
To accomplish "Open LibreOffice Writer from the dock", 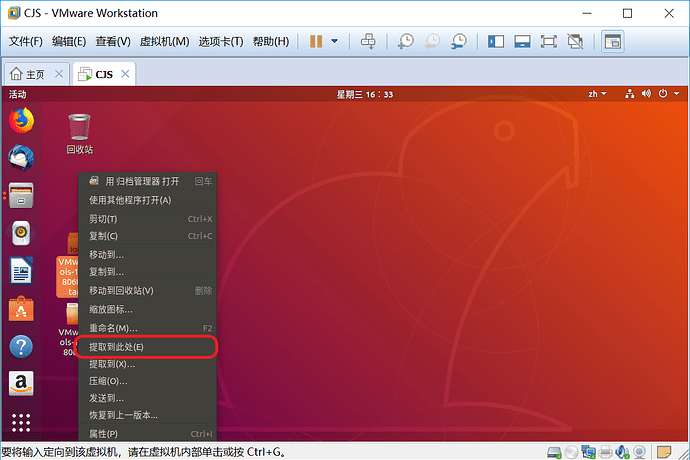I will tap(21, 270).
